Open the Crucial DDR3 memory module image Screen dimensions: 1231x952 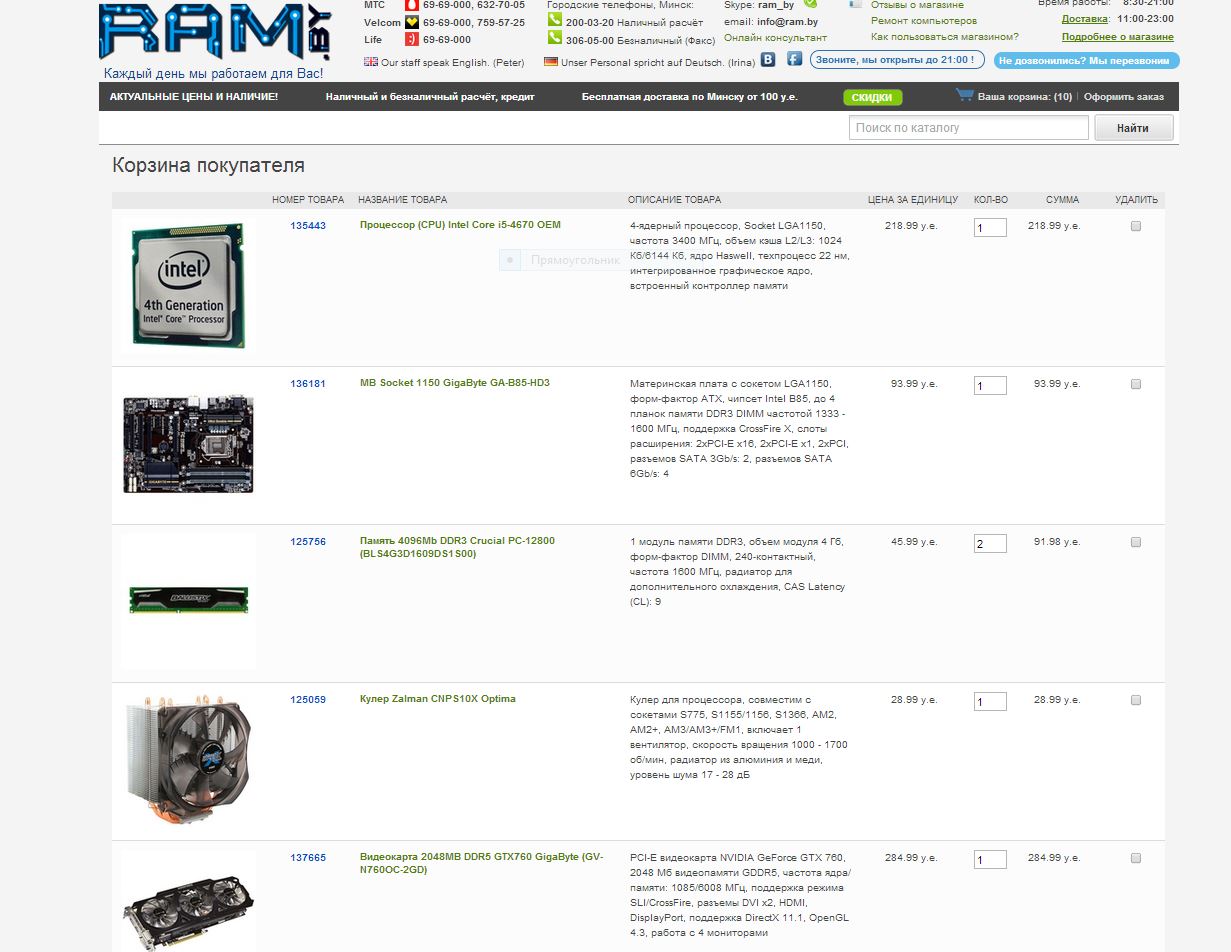pos(188,600)
